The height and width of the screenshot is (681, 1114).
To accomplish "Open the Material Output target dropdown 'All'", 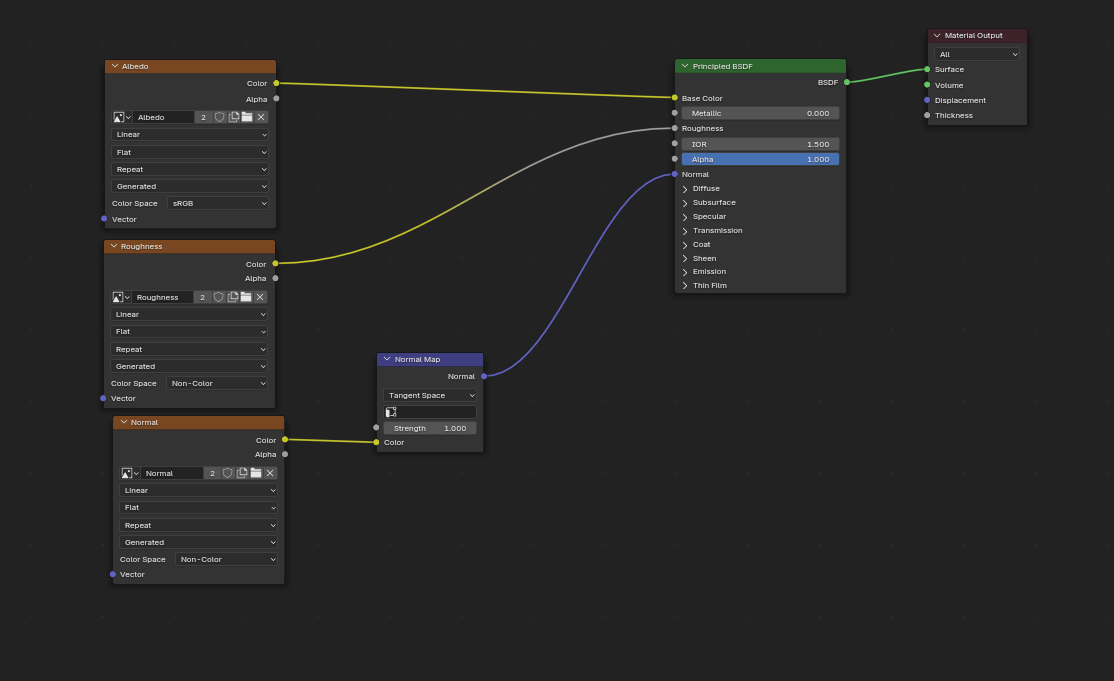I will coord(977,54).
